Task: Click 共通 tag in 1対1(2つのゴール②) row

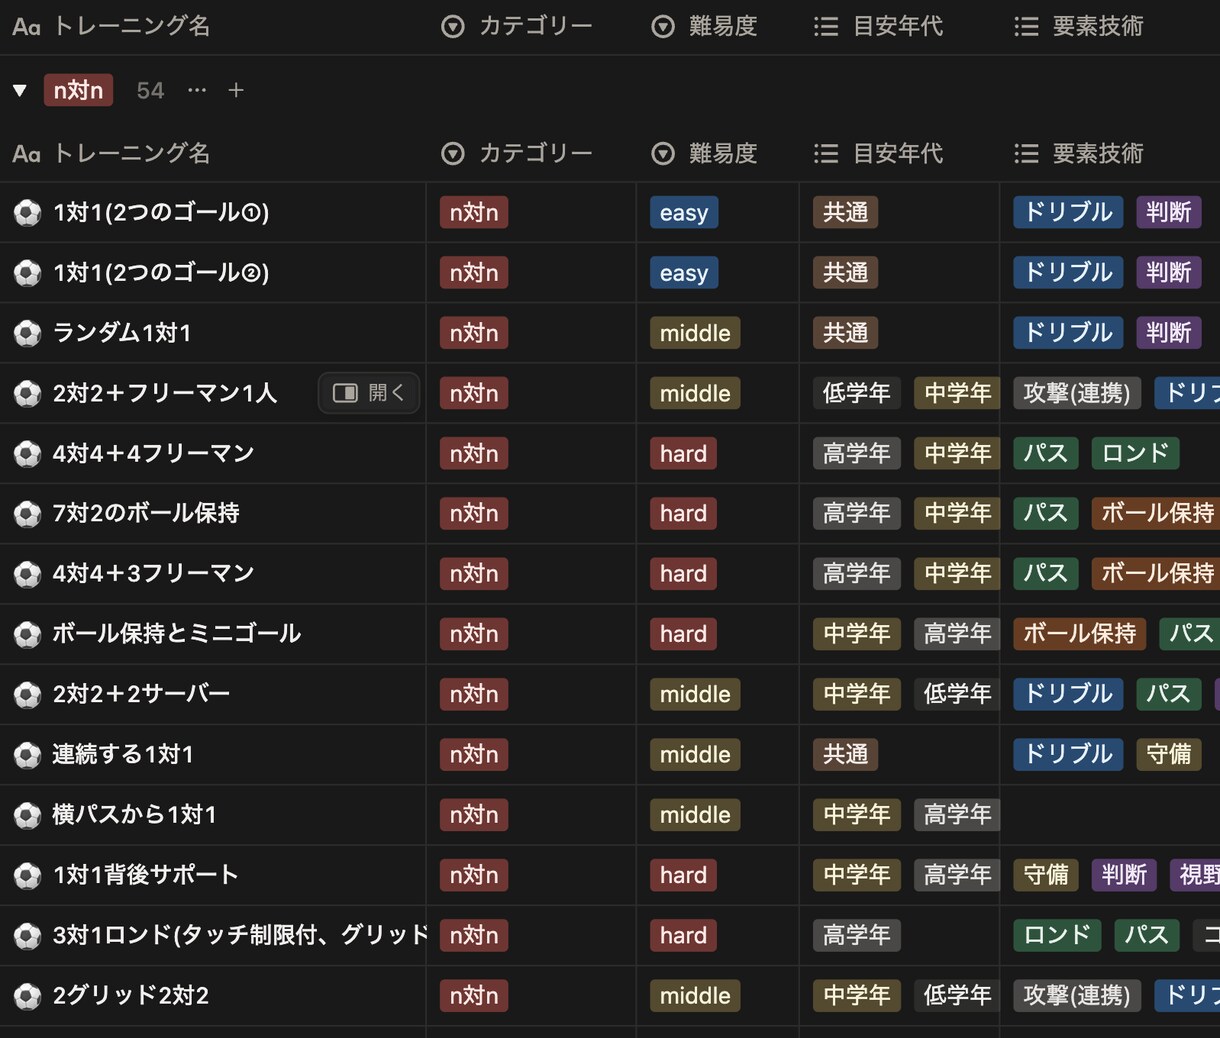Action: pyautogui.click(x=846, y=273)
